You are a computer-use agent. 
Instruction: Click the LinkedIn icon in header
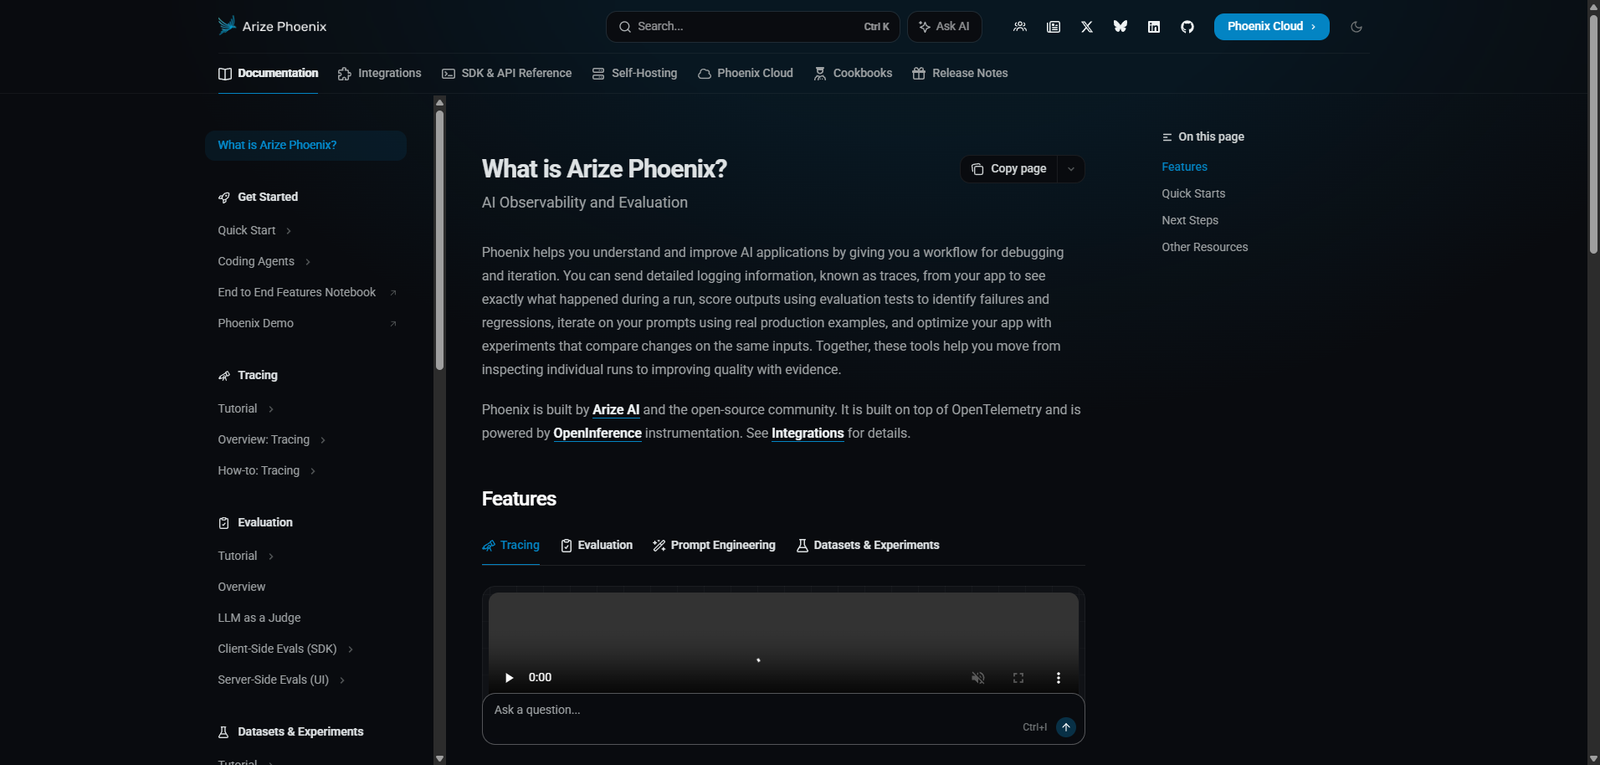click(x=1154, y=27)
